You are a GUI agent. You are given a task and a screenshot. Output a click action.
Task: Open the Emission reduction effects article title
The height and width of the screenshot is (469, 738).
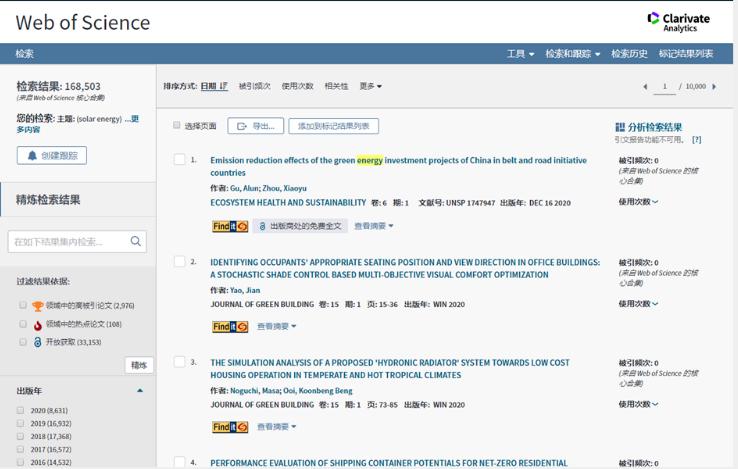(398, 166)
